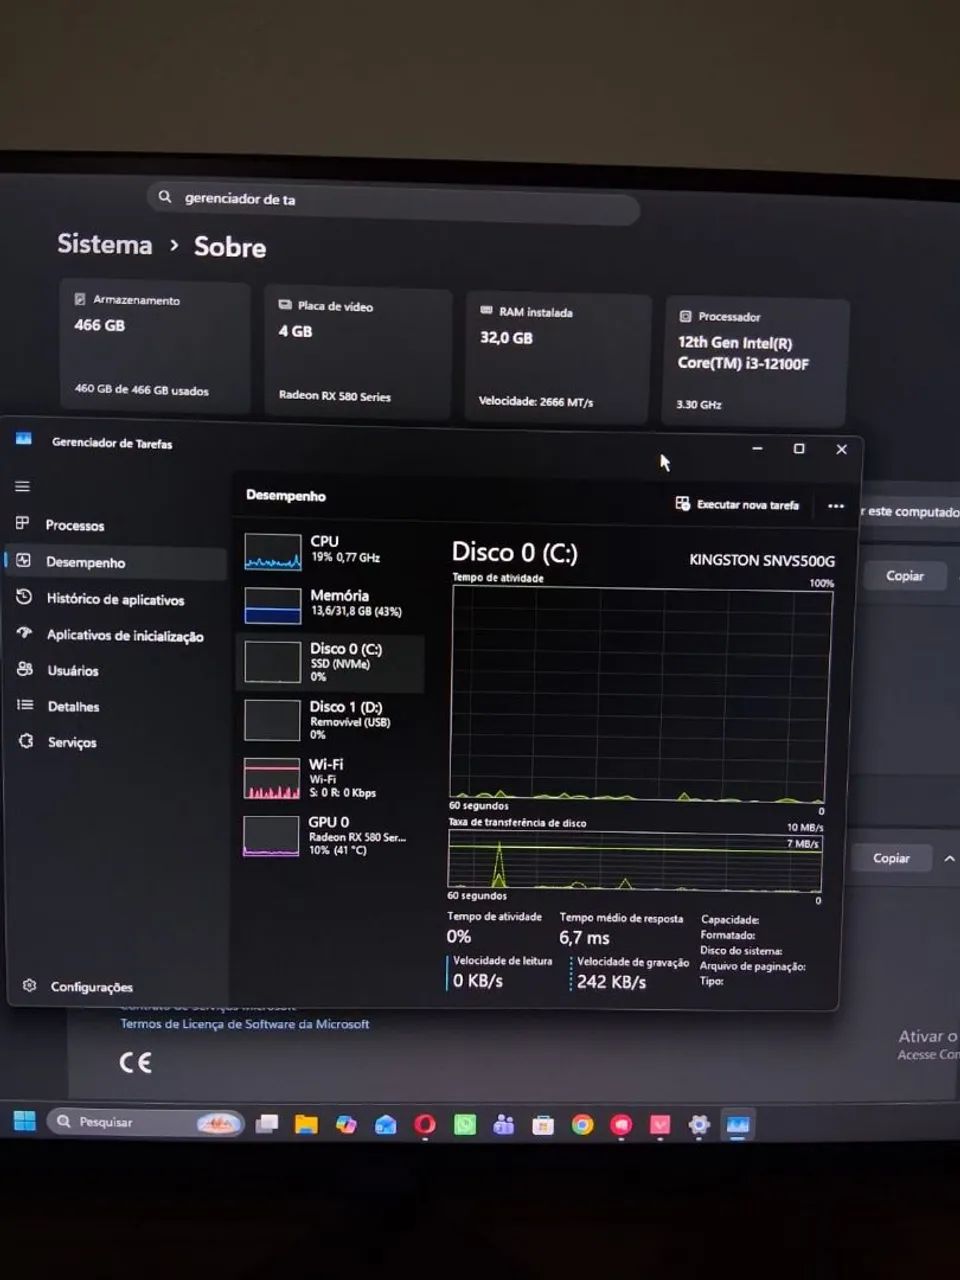Viewport: 960px width, 1280px height.
Task: Open WhatsApp from the taskbar
Action: click(x=465, y=1125)
